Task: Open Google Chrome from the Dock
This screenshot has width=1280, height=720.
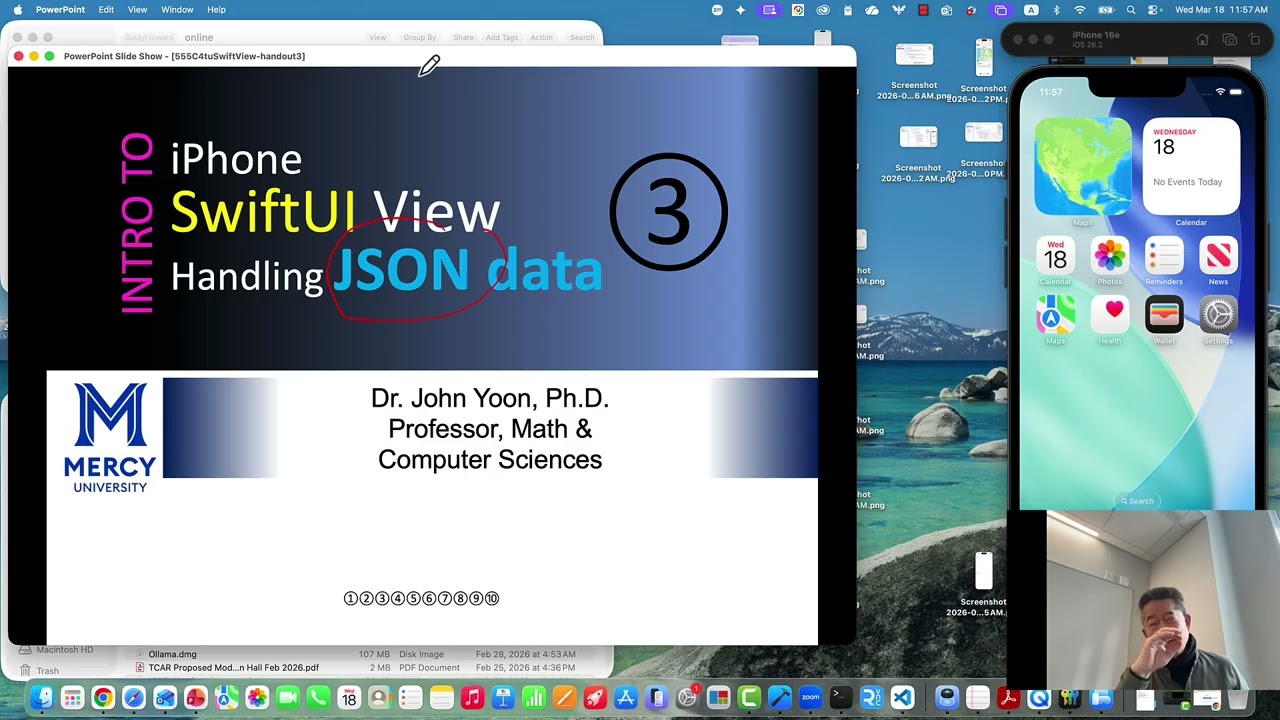Action: pyautogui.click(x=103, y=698)
